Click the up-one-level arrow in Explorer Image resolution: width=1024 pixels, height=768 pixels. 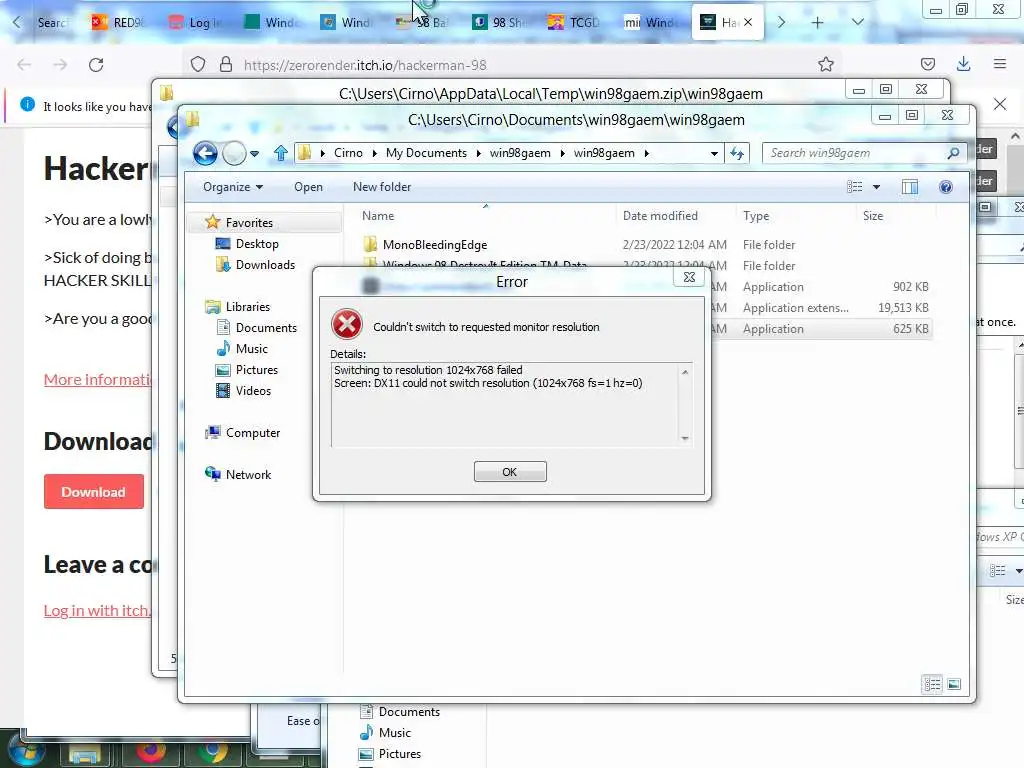tap(281, 153)
